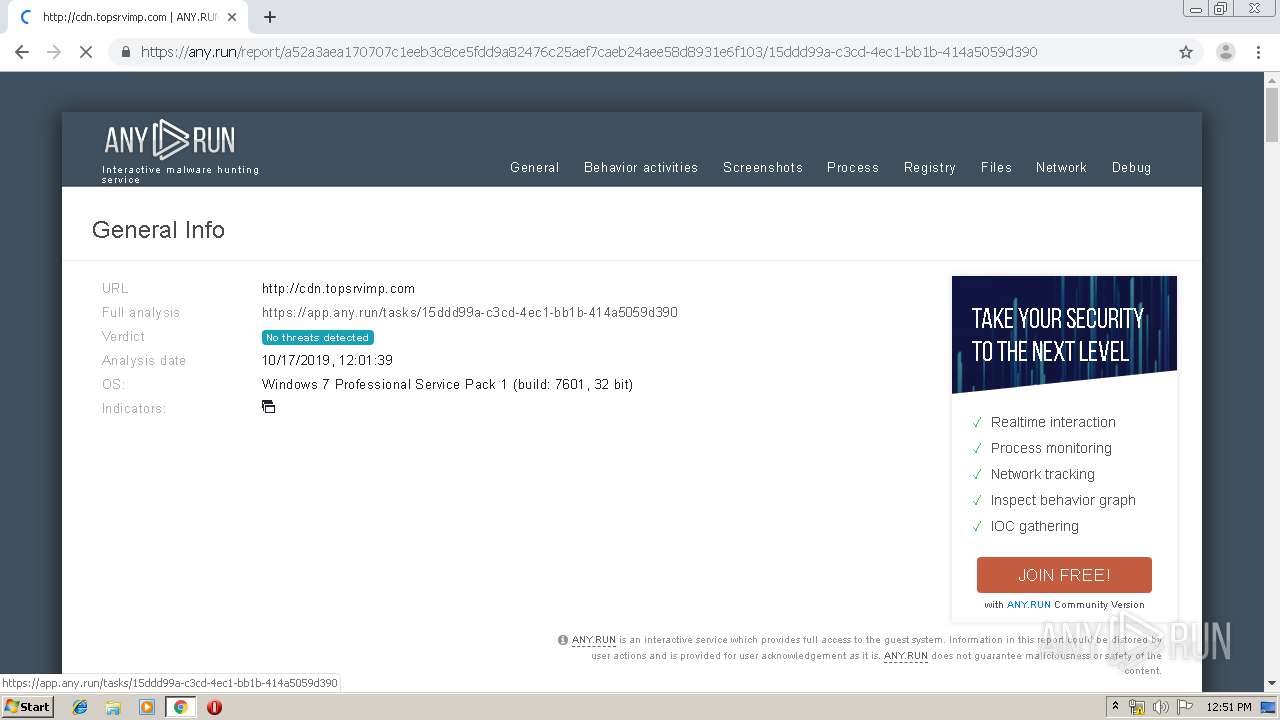Select the Windows 7 Professional OS text
This screenshot has height=720, width=1280.
click(447, 384)
